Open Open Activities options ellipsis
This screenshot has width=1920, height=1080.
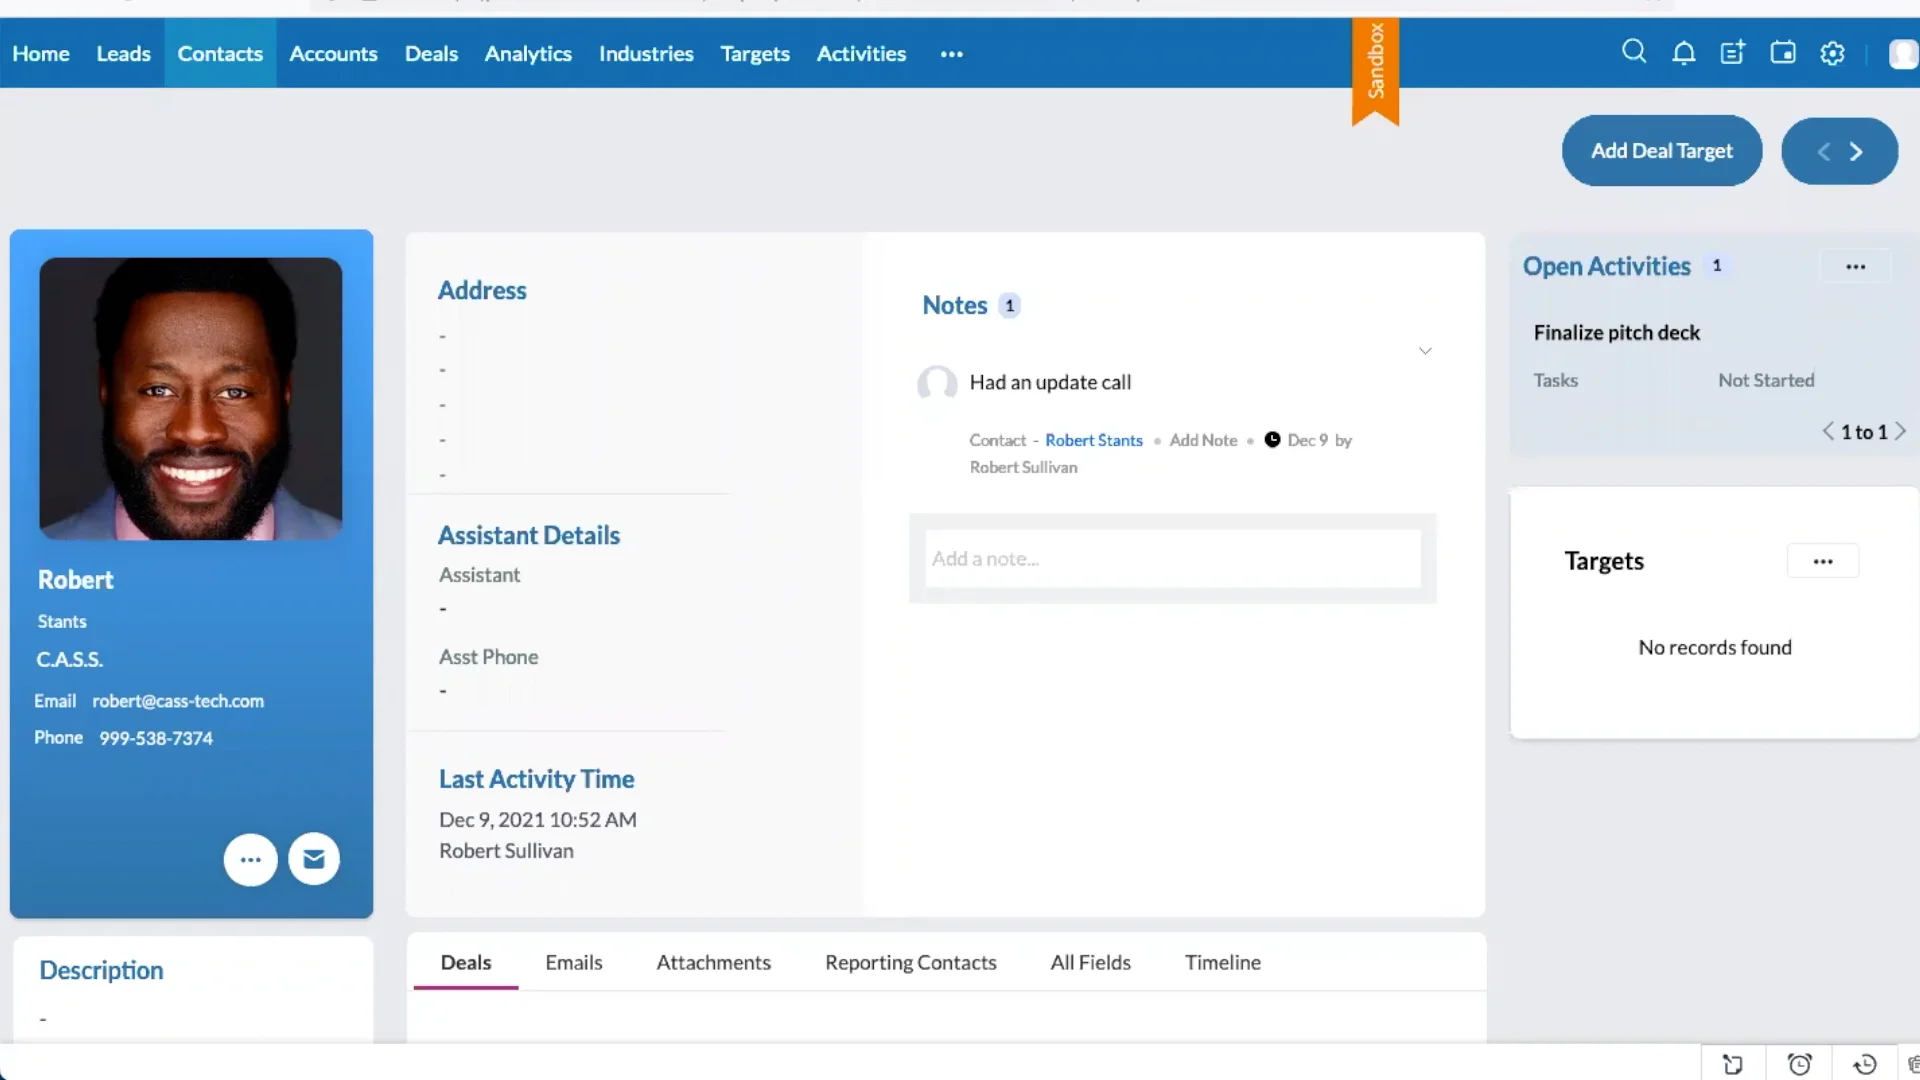coord(1856,266)
